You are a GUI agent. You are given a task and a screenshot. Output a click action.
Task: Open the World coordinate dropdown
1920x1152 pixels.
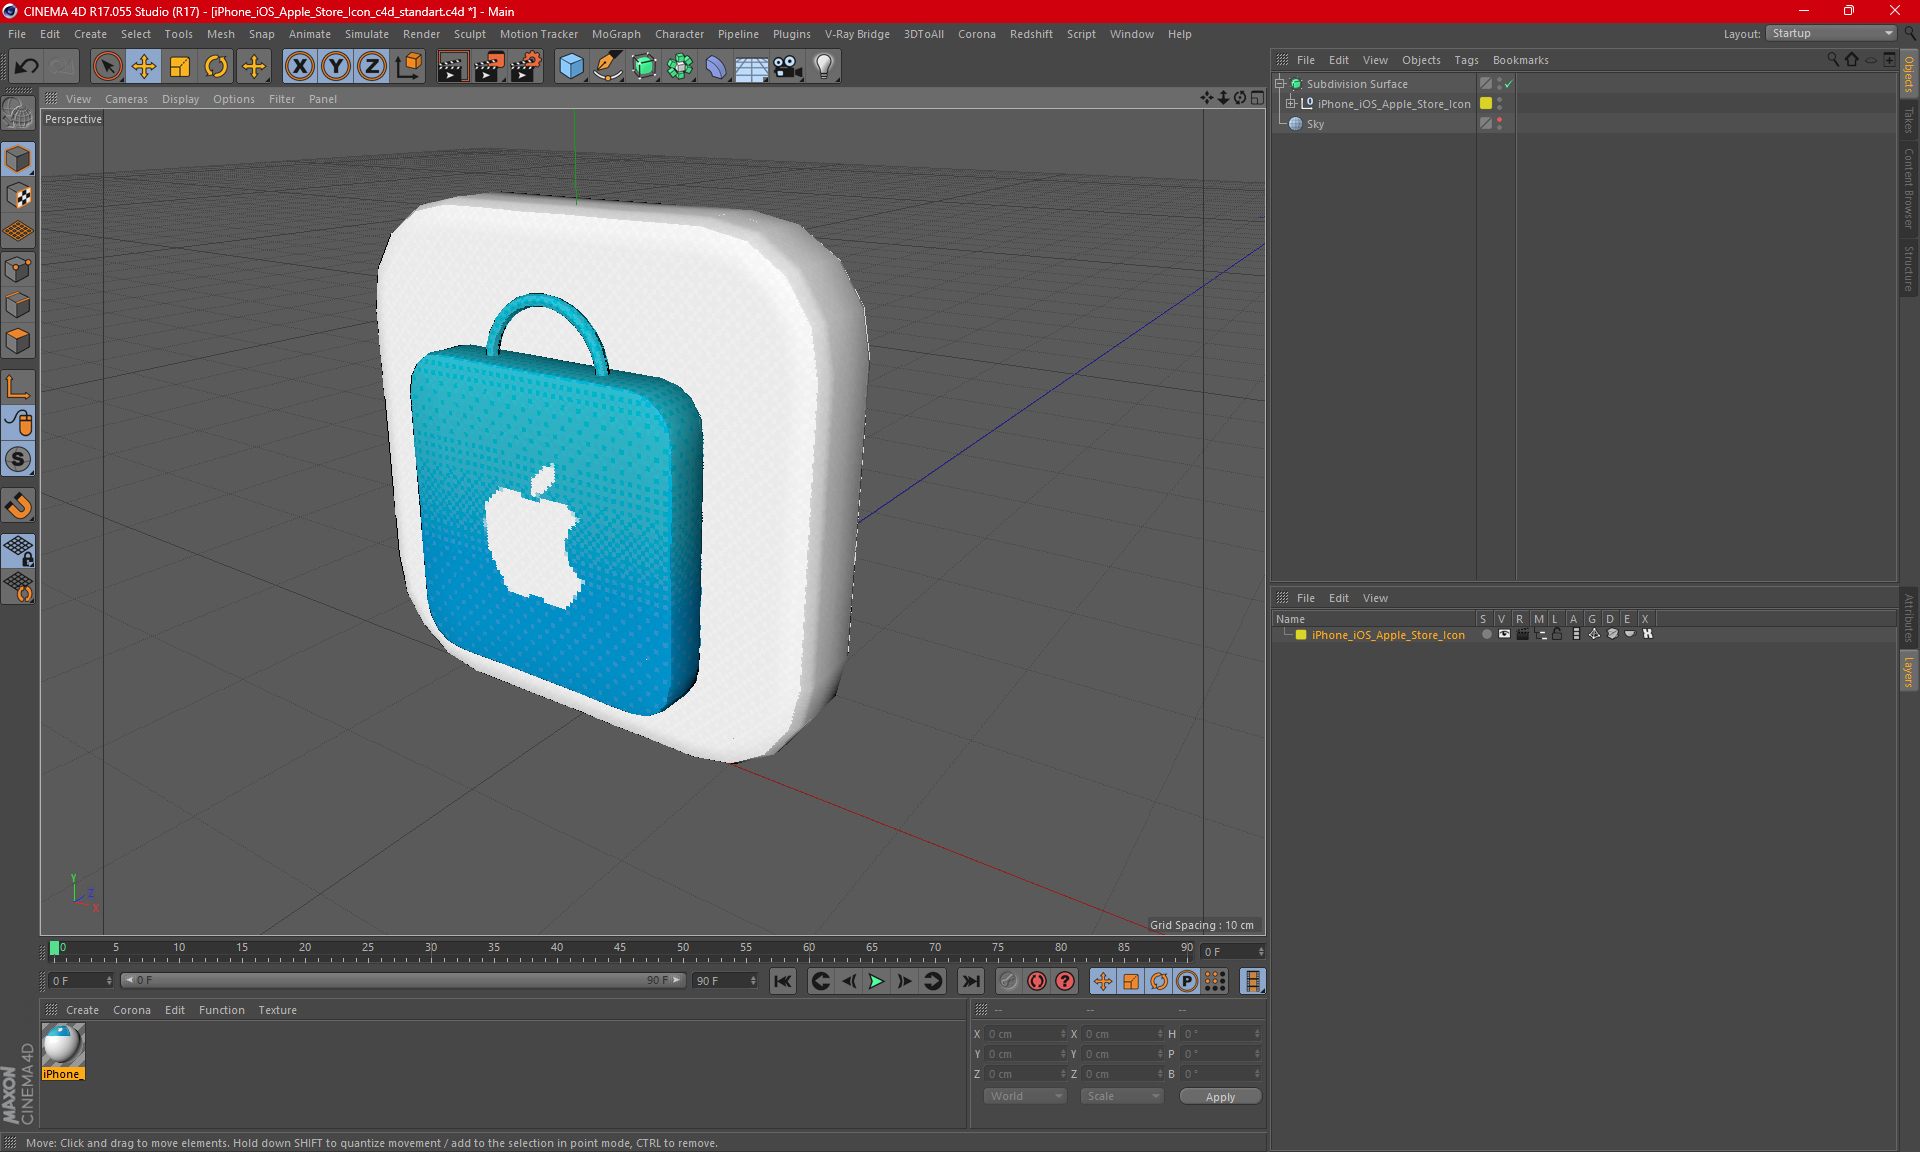[1025, 1096]
